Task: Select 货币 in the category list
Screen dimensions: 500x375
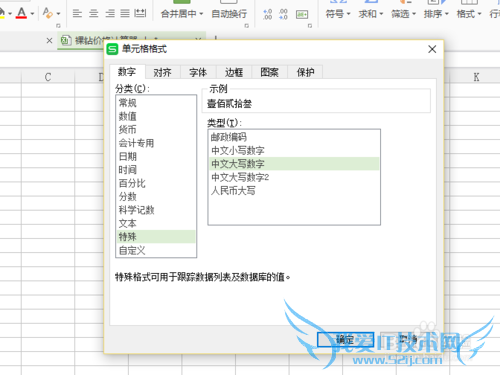Action: pos(156,130)
